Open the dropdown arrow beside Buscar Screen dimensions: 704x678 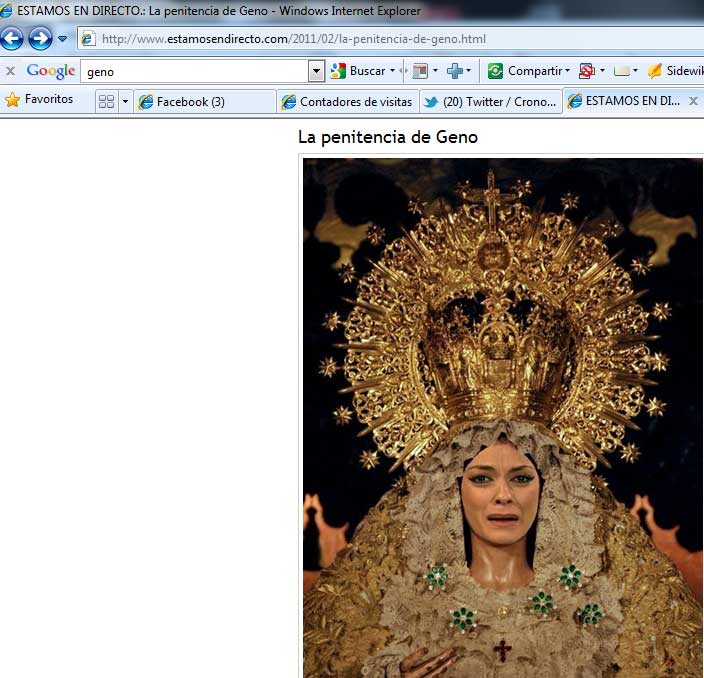coord(392,71)
